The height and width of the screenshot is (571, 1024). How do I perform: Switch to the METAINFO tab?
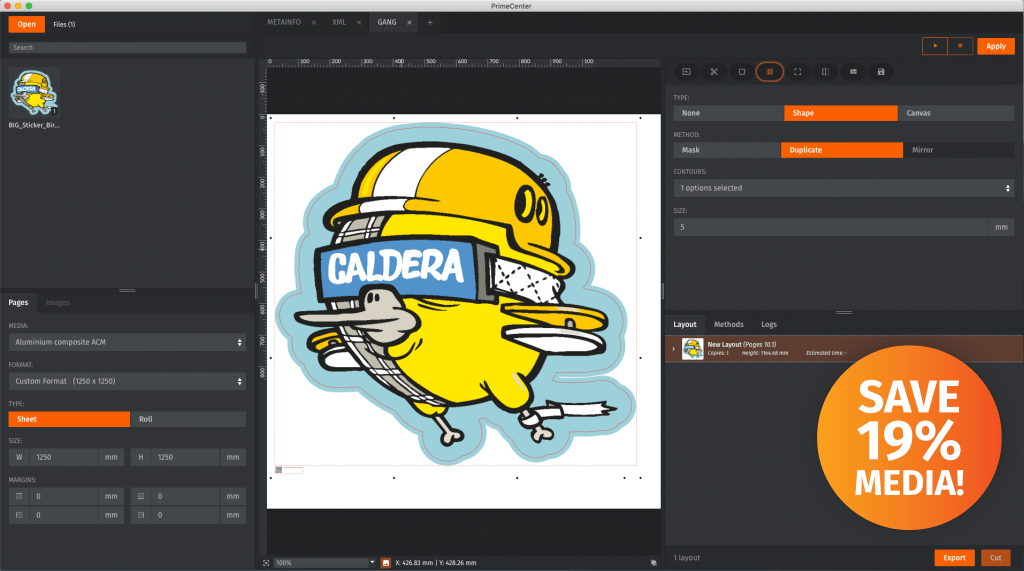click(x=286, y=22)
